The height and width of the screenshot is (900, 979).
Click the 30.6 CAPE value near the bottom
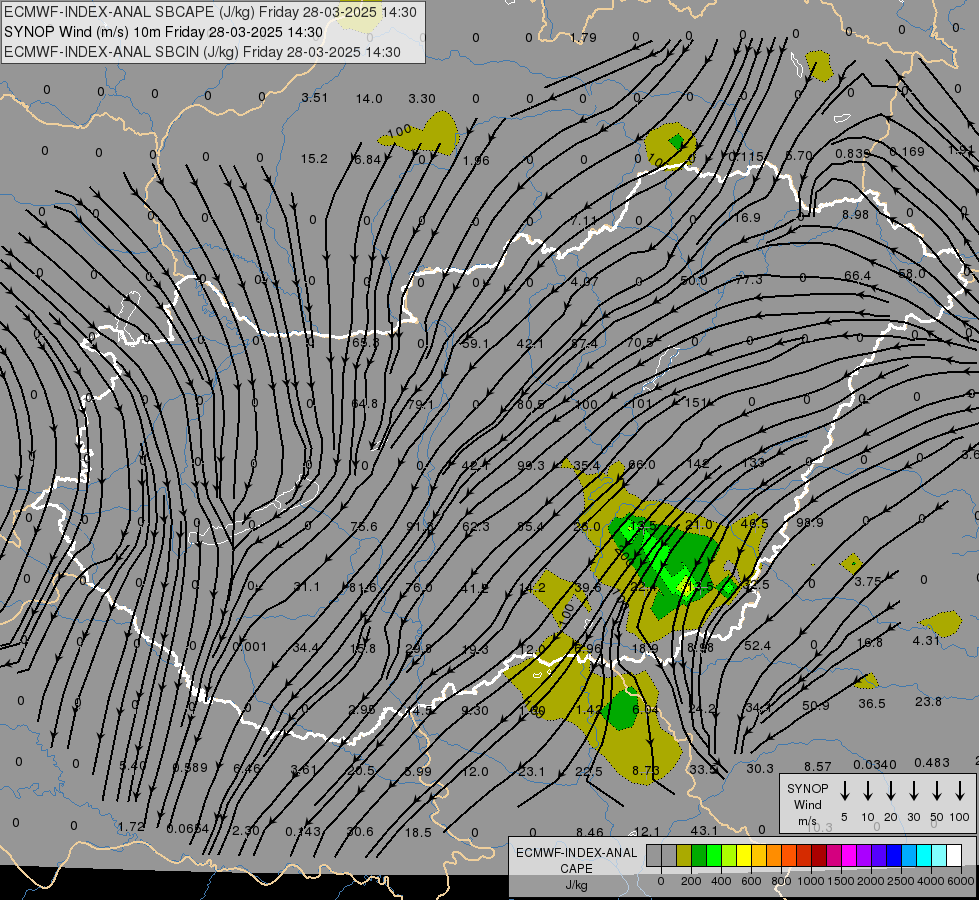360,831
